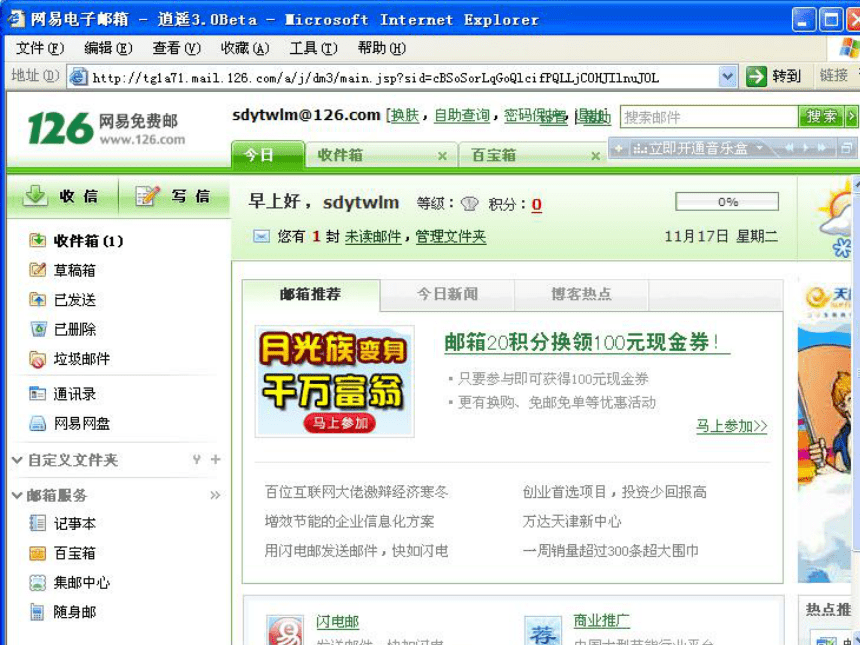Screen dimensions: 860x645
Task: Select the 博客热点 tab
Action: tap(581, 295)
